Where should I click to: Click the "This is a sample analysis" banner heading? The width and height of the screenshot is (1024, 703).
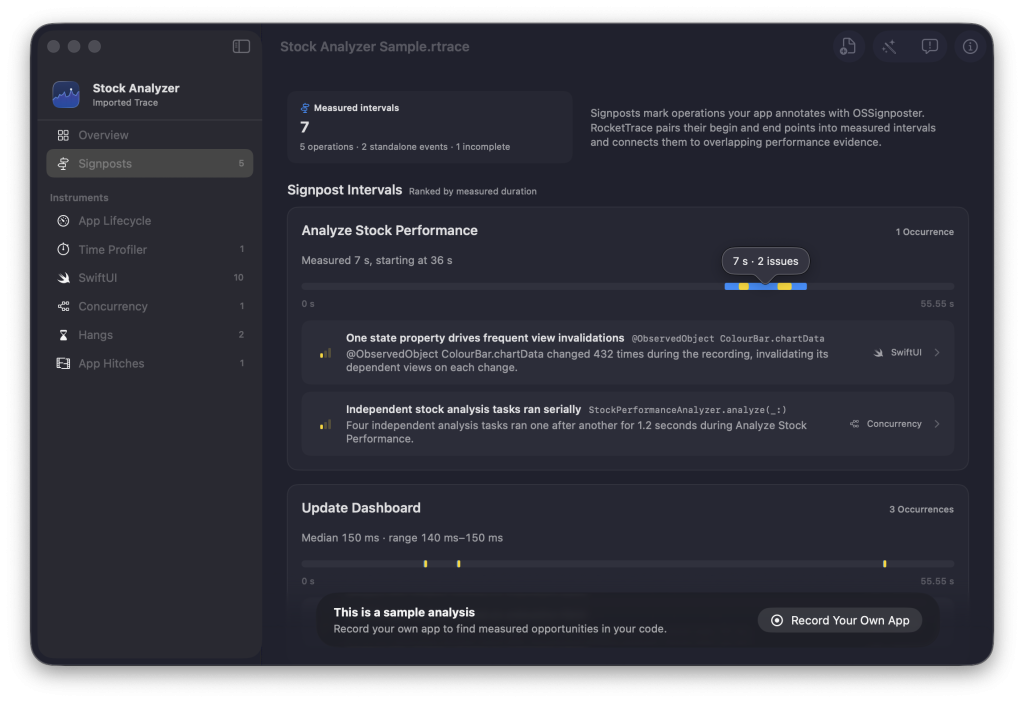(x=404, y=613)
